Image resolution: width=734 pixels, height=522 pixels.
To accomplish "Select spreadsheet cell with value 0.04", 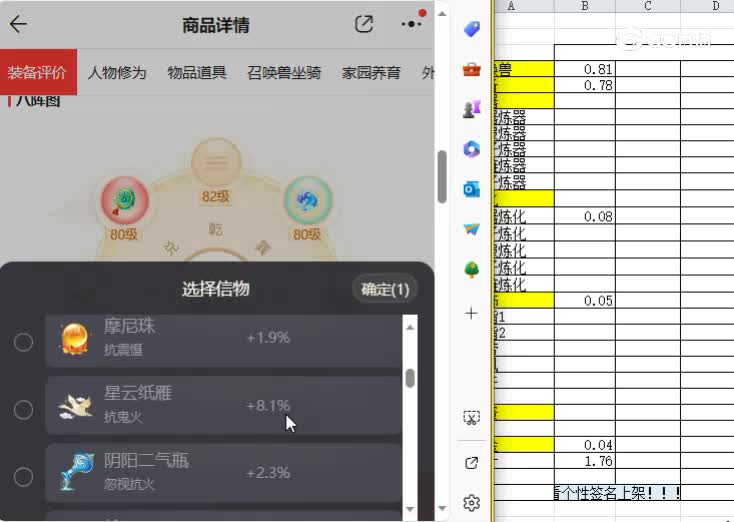I will pos(585,445).
